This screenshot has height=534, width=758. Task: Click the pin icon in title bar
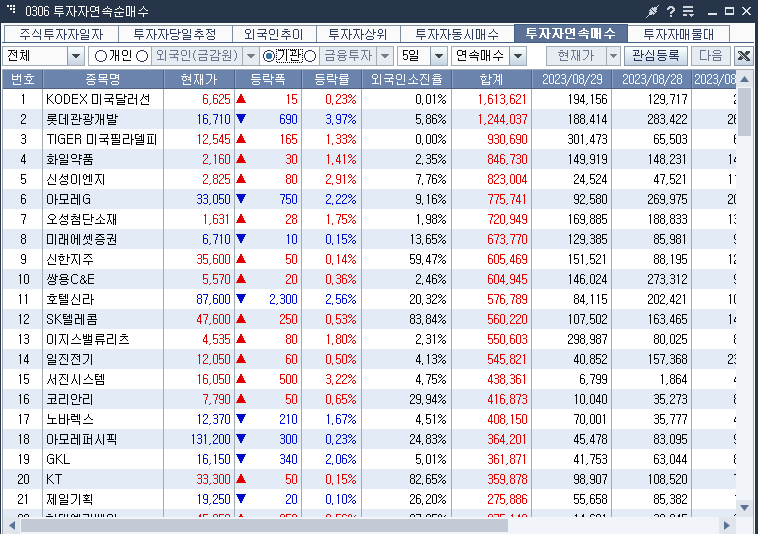click(653, 11)
